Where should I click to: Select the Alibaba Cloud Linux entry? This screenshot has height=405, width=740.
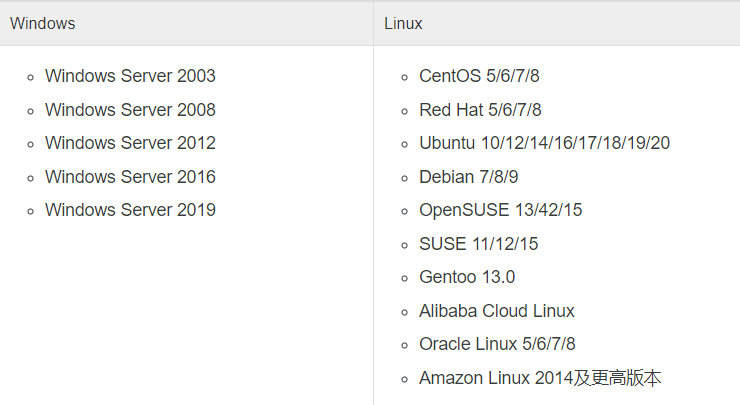(x=497, y=311)
